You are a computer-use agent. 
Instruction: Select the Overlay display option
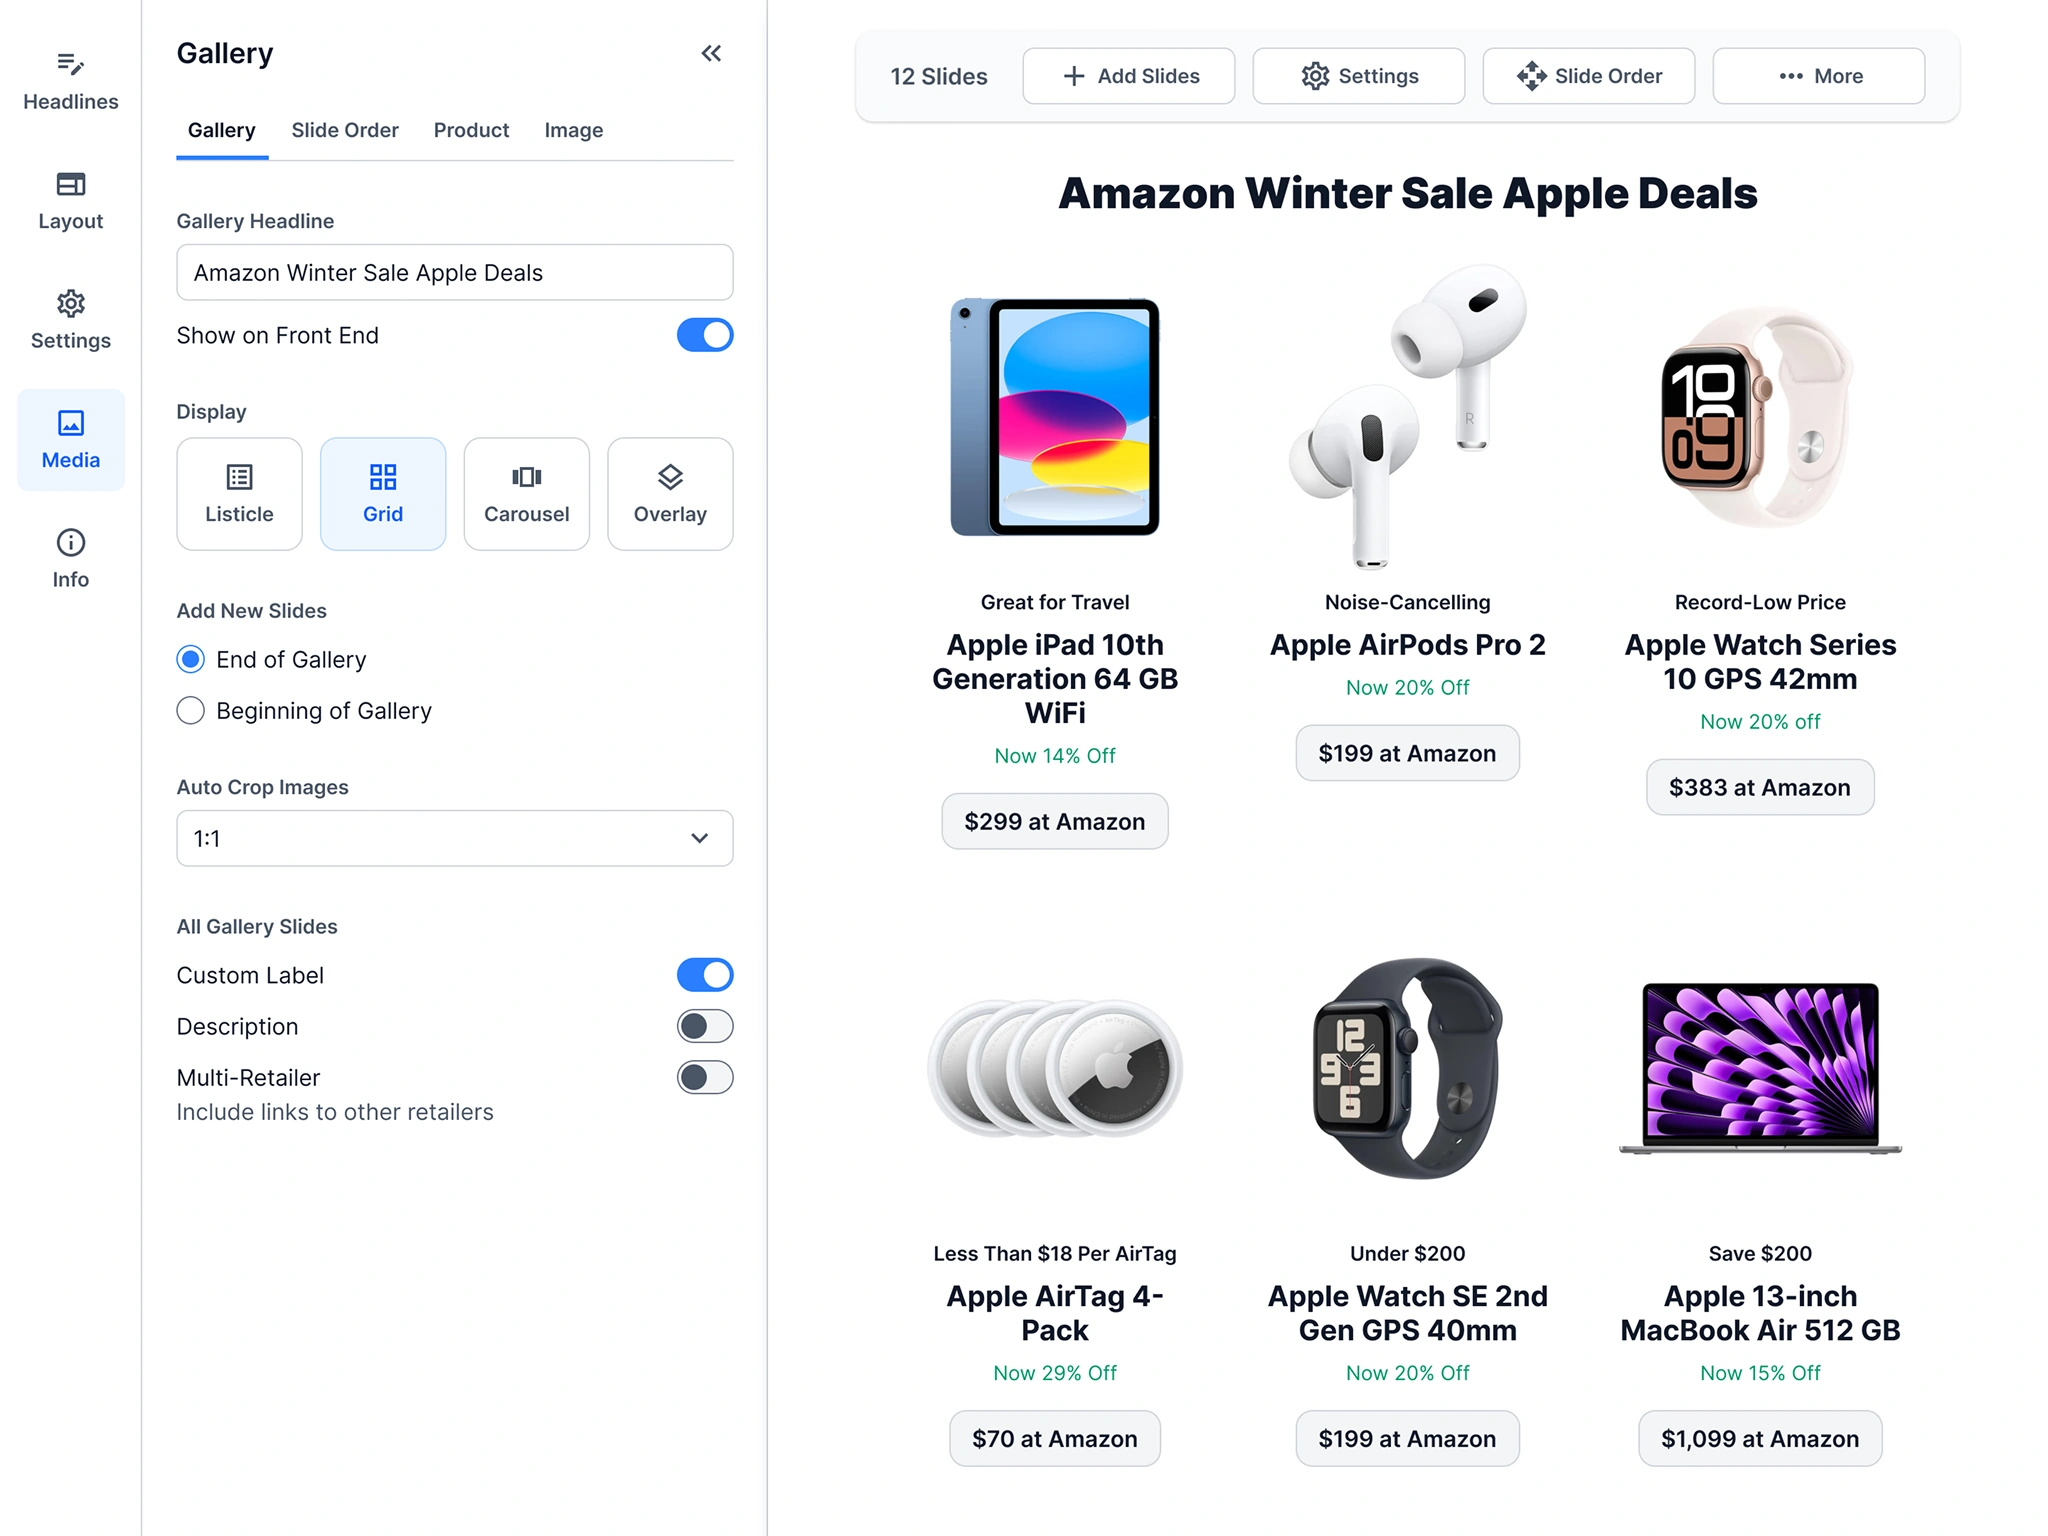click(x=670, y=494)
